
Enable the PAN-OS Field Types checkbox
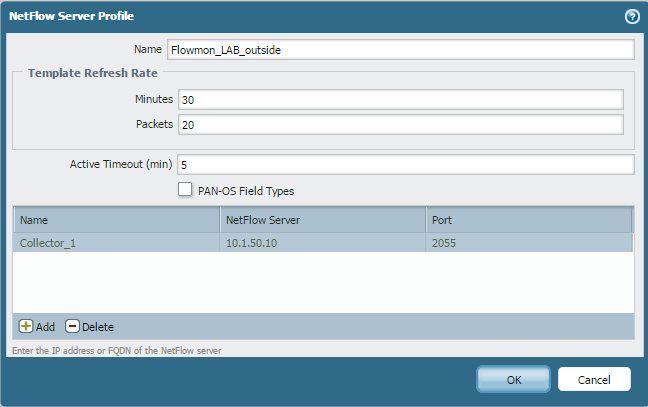[x=185, y=189]
